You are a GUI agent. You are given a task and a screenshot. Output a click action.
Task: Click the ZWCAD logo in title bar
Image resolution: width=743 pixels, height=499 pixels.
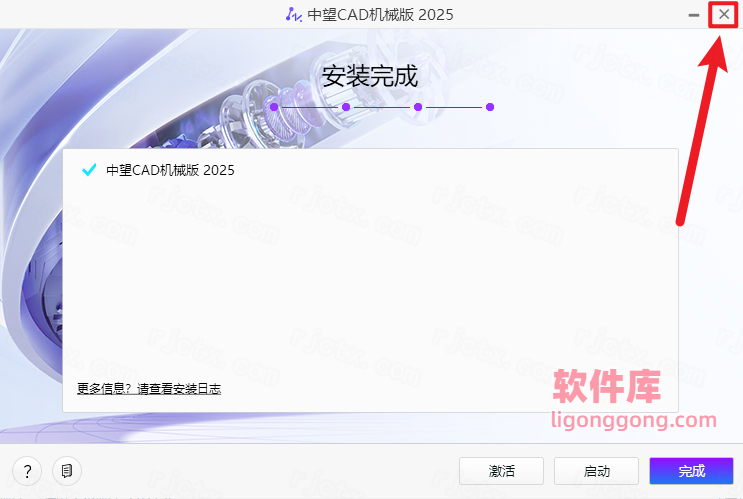(x=293, y=15)
